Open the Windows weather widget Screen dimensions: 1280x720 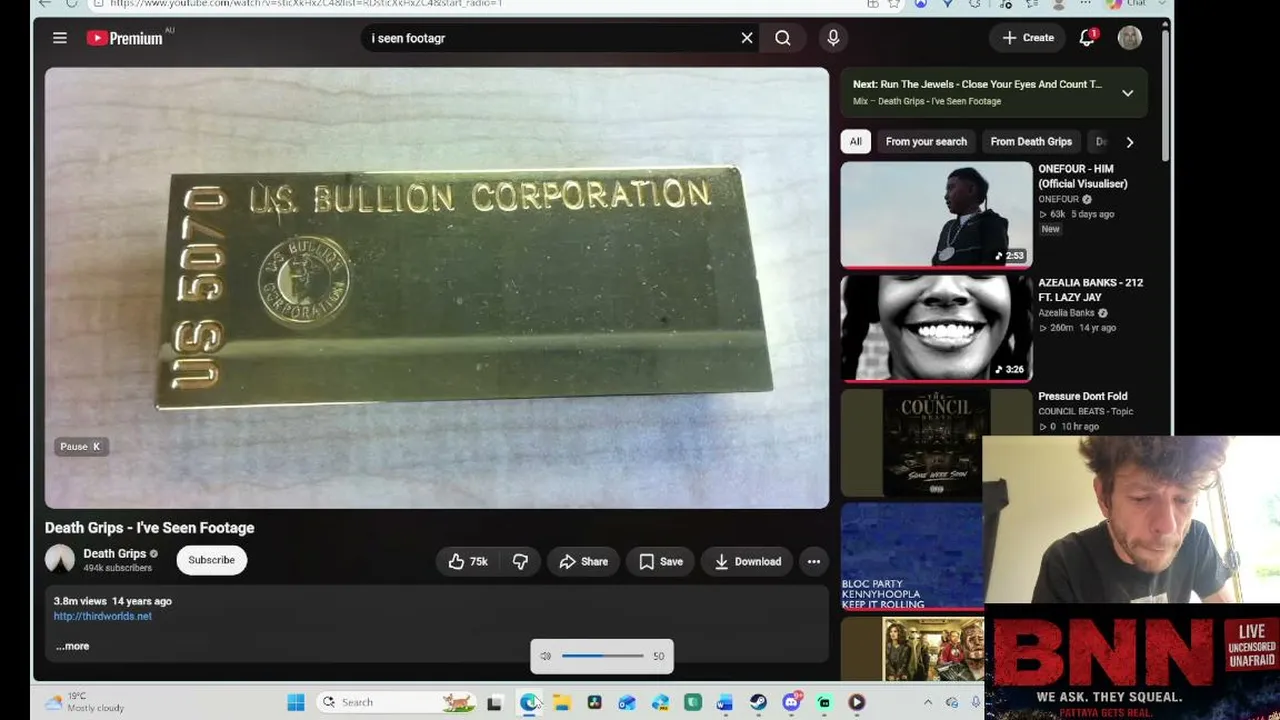pyautogui.click(x=85, y=702)
